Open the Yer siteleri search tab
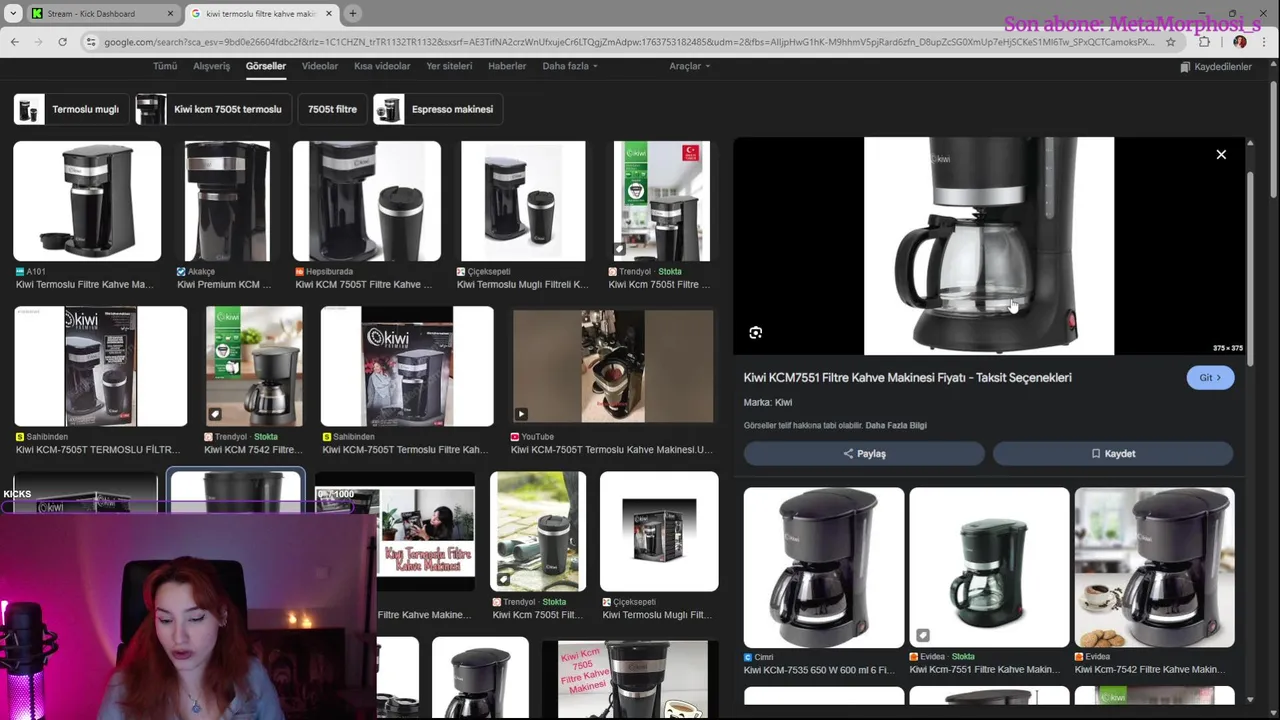 tap(449, 66)
